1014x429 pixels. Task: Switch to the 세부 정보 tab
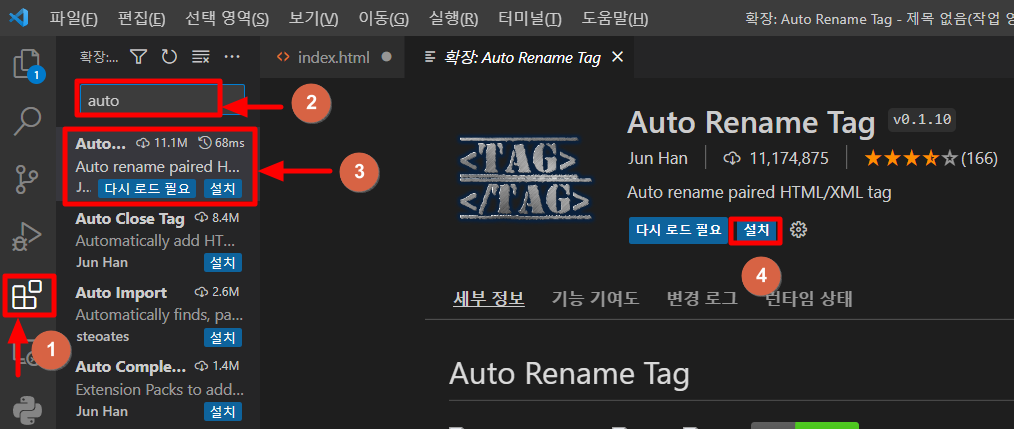point(489,298)
